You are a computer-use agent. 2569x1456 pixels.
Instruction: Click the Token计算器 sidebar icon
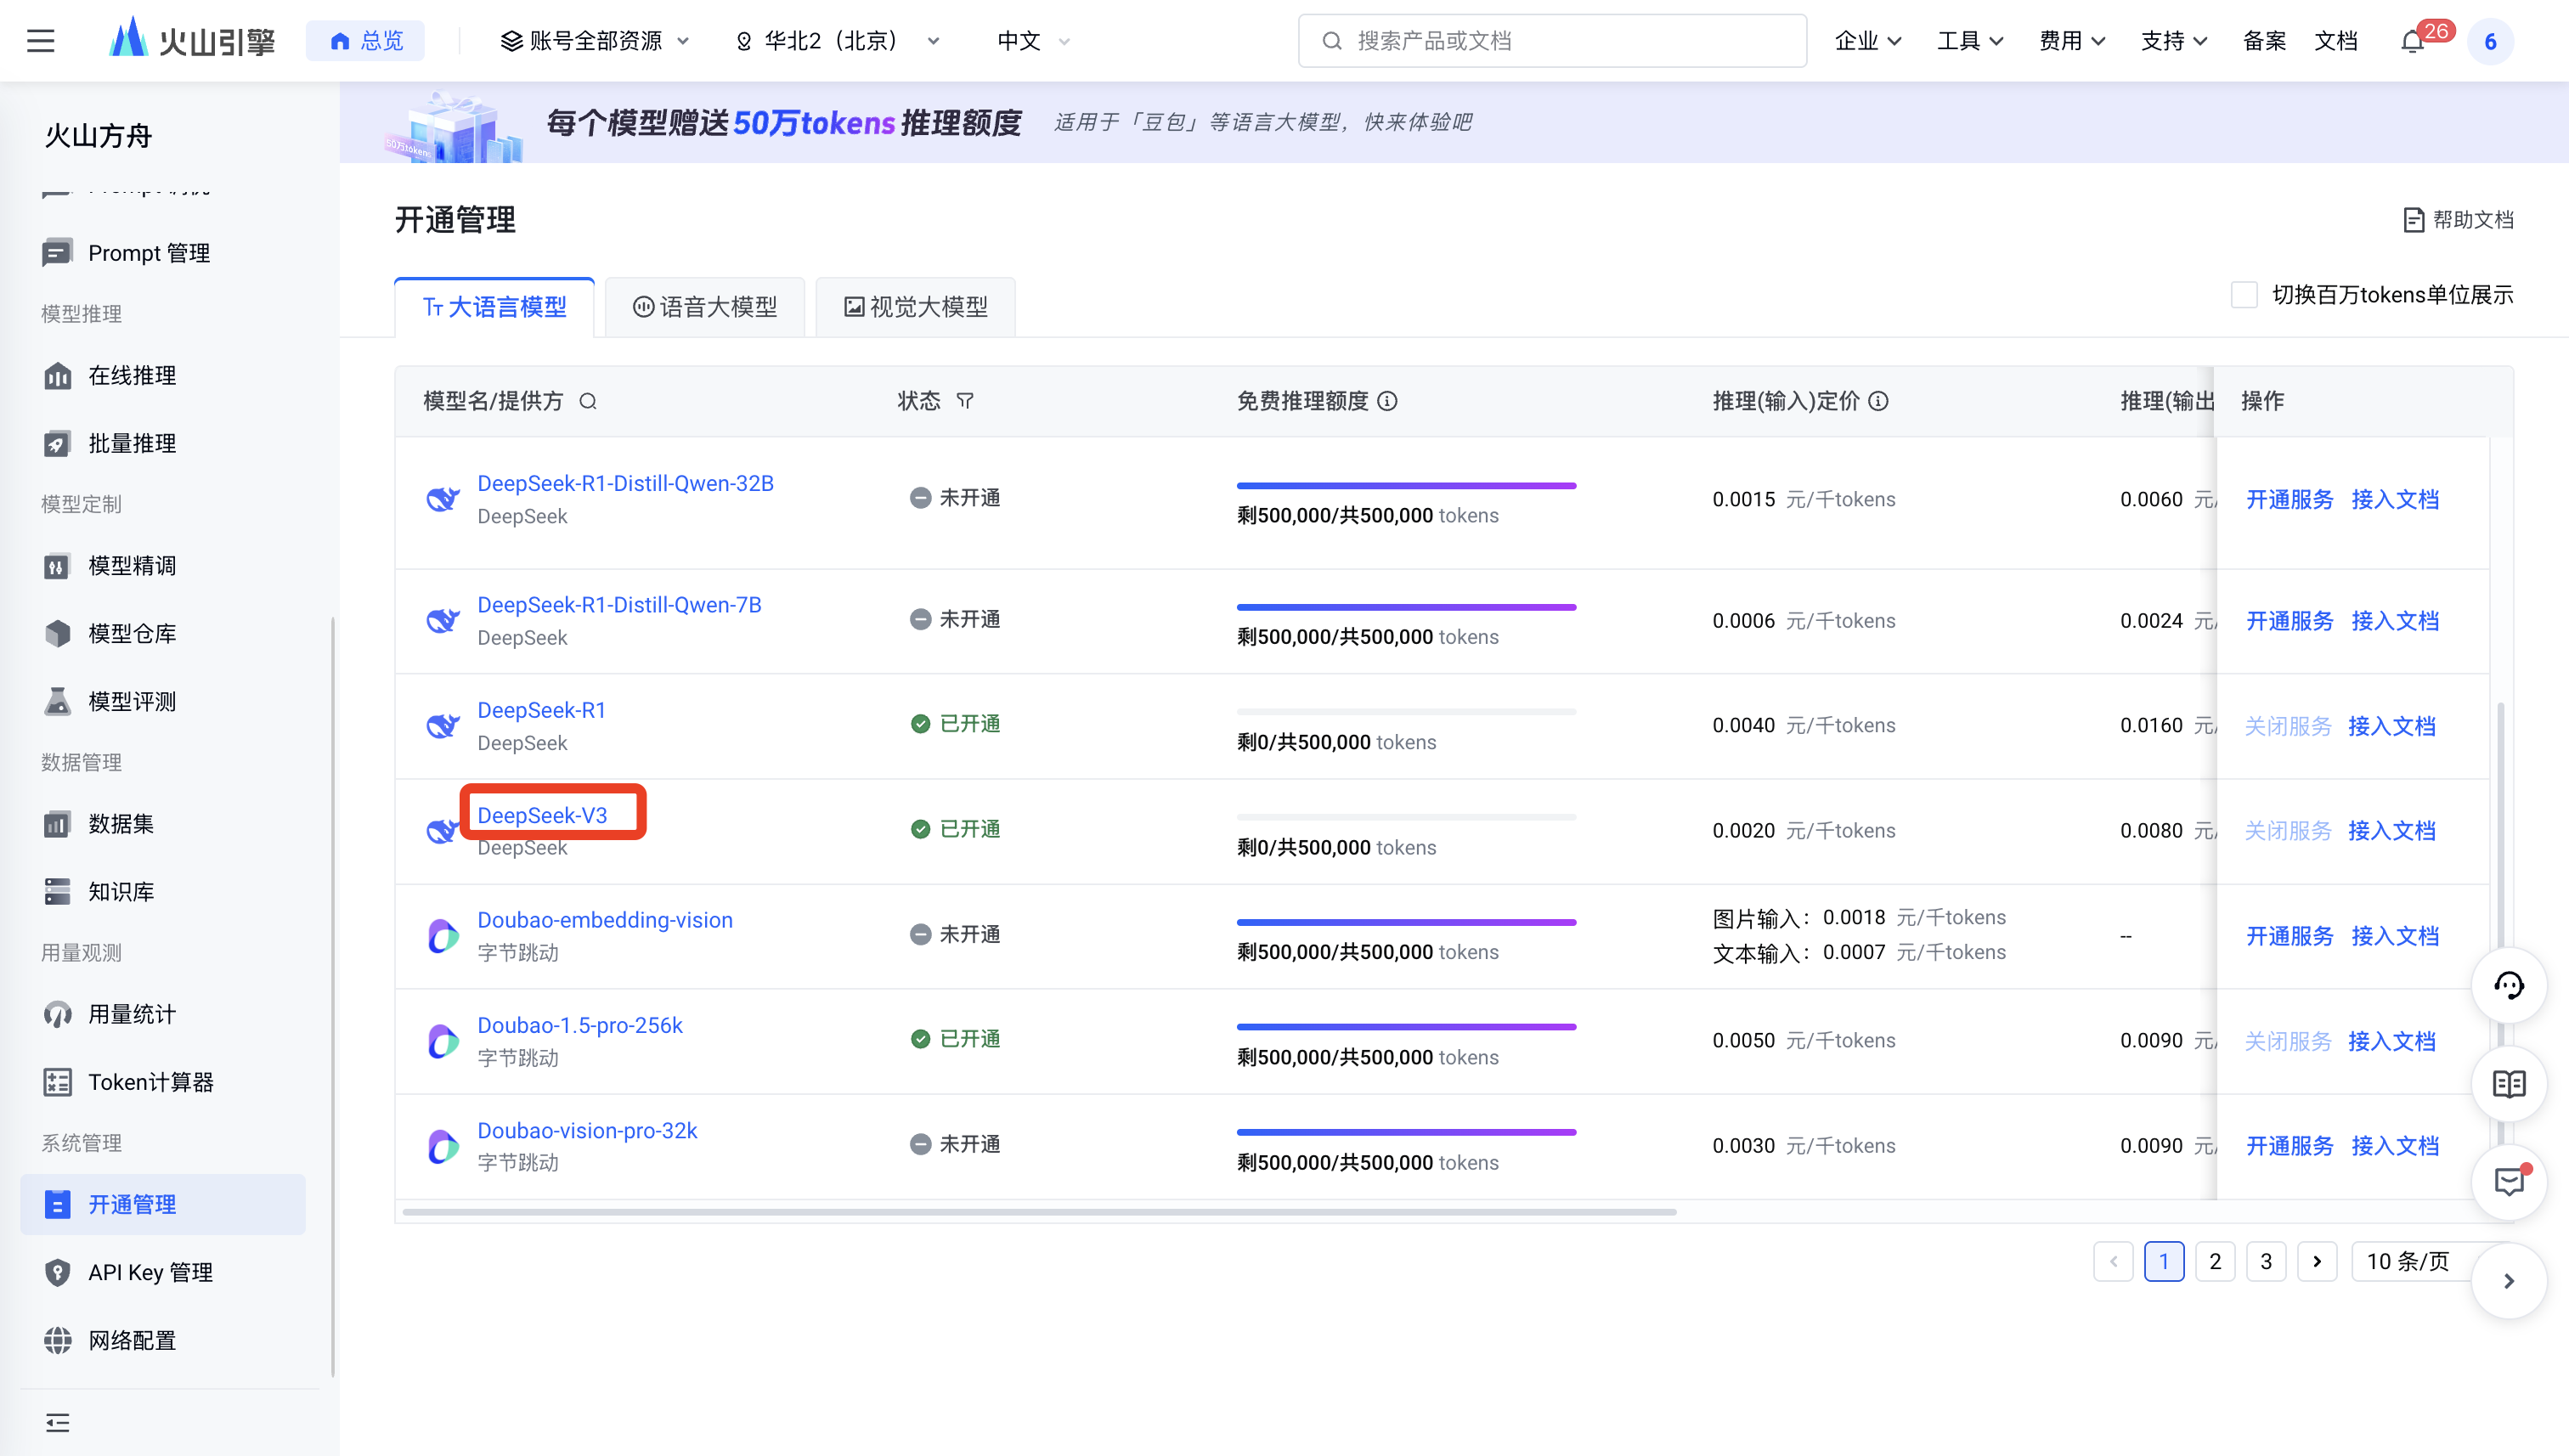[57, 1082]
